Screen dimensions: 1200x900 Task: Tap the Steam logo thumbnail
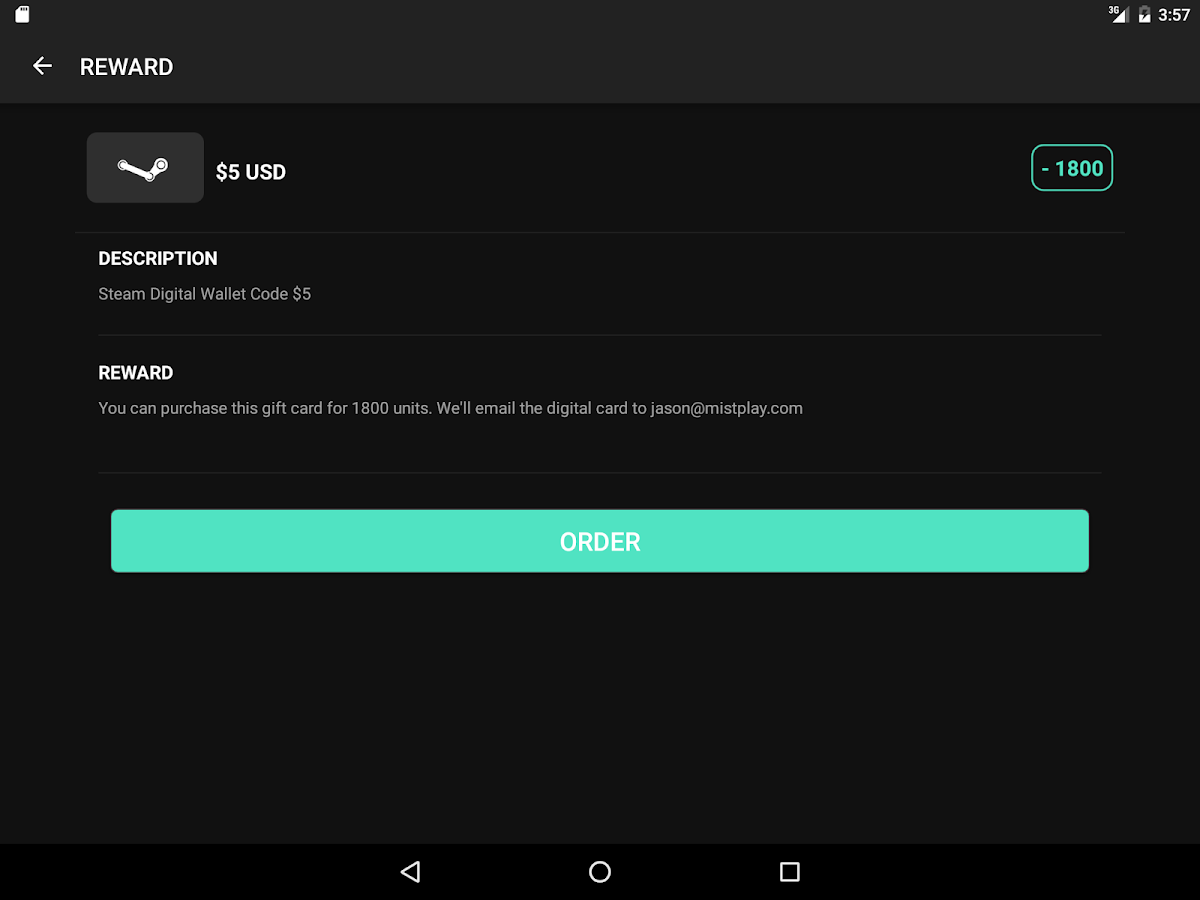tap(145, 168)
